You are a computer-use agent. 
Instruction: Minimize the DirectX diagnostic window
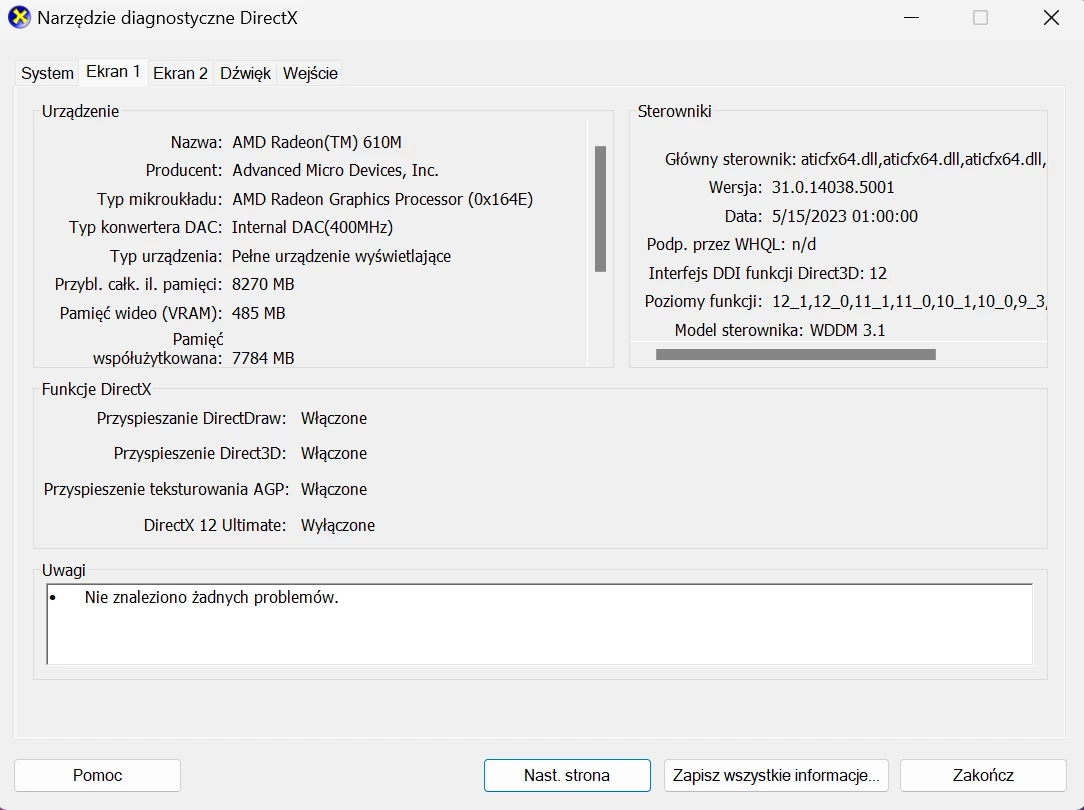[912, 17]
